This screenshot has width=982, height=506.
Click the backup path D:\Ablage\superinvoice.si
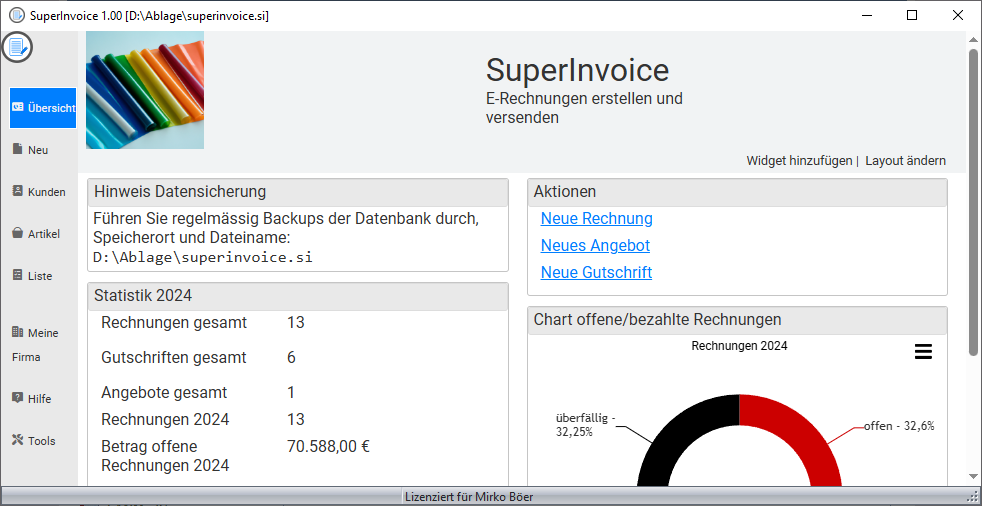[x=202, y=257]
